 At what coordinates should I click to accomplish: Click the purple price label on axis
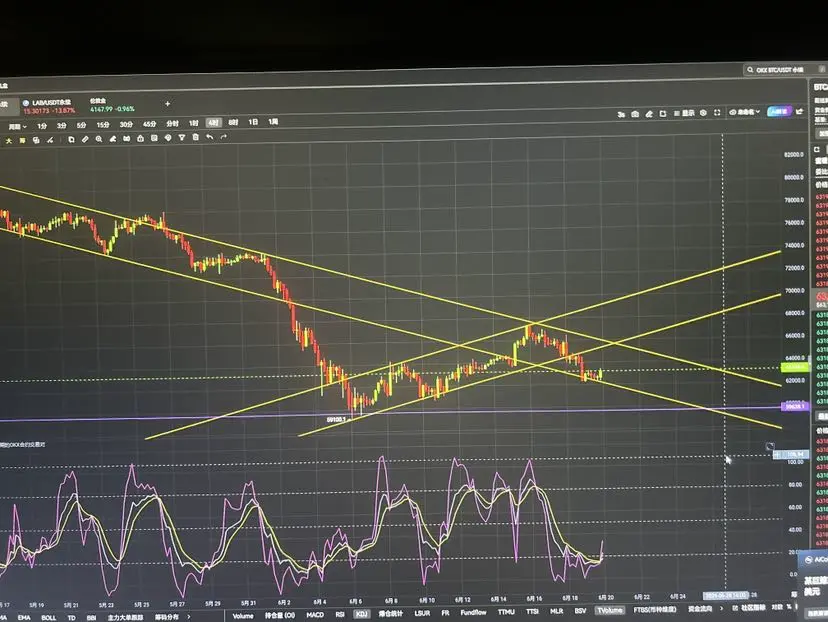tap(795, 406)
